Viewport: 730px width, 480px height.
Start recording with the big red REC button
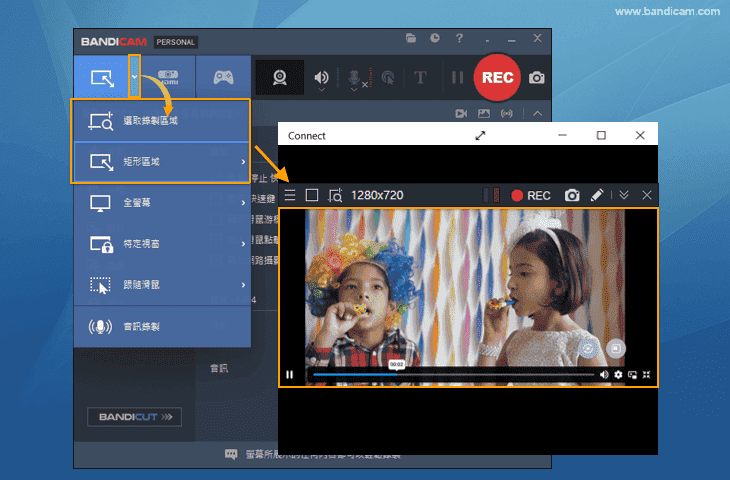497,77
